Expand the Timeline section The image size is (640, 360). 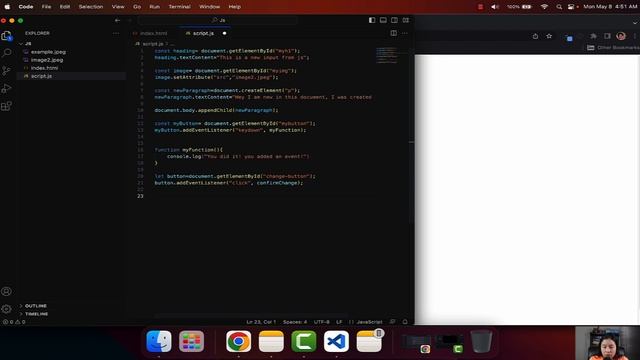(x=36, y=314)
